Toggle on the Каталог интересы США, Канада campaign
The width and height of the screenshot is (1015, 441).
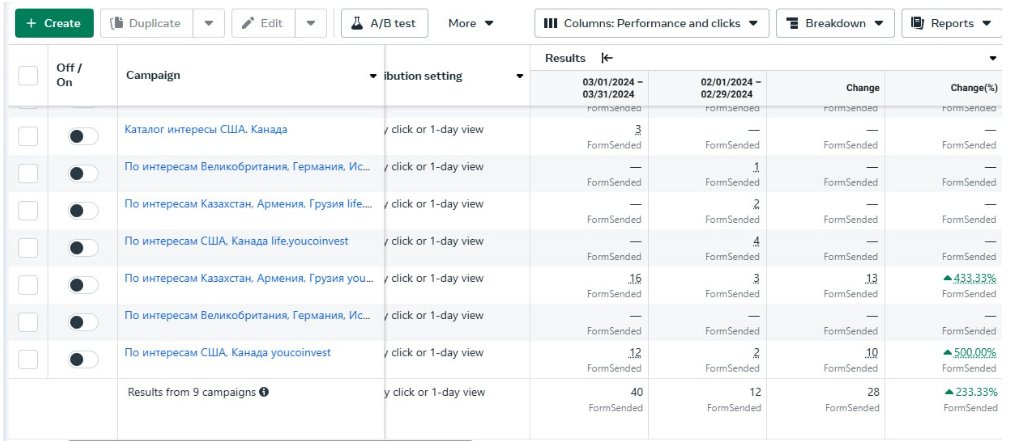click(83, 136)
